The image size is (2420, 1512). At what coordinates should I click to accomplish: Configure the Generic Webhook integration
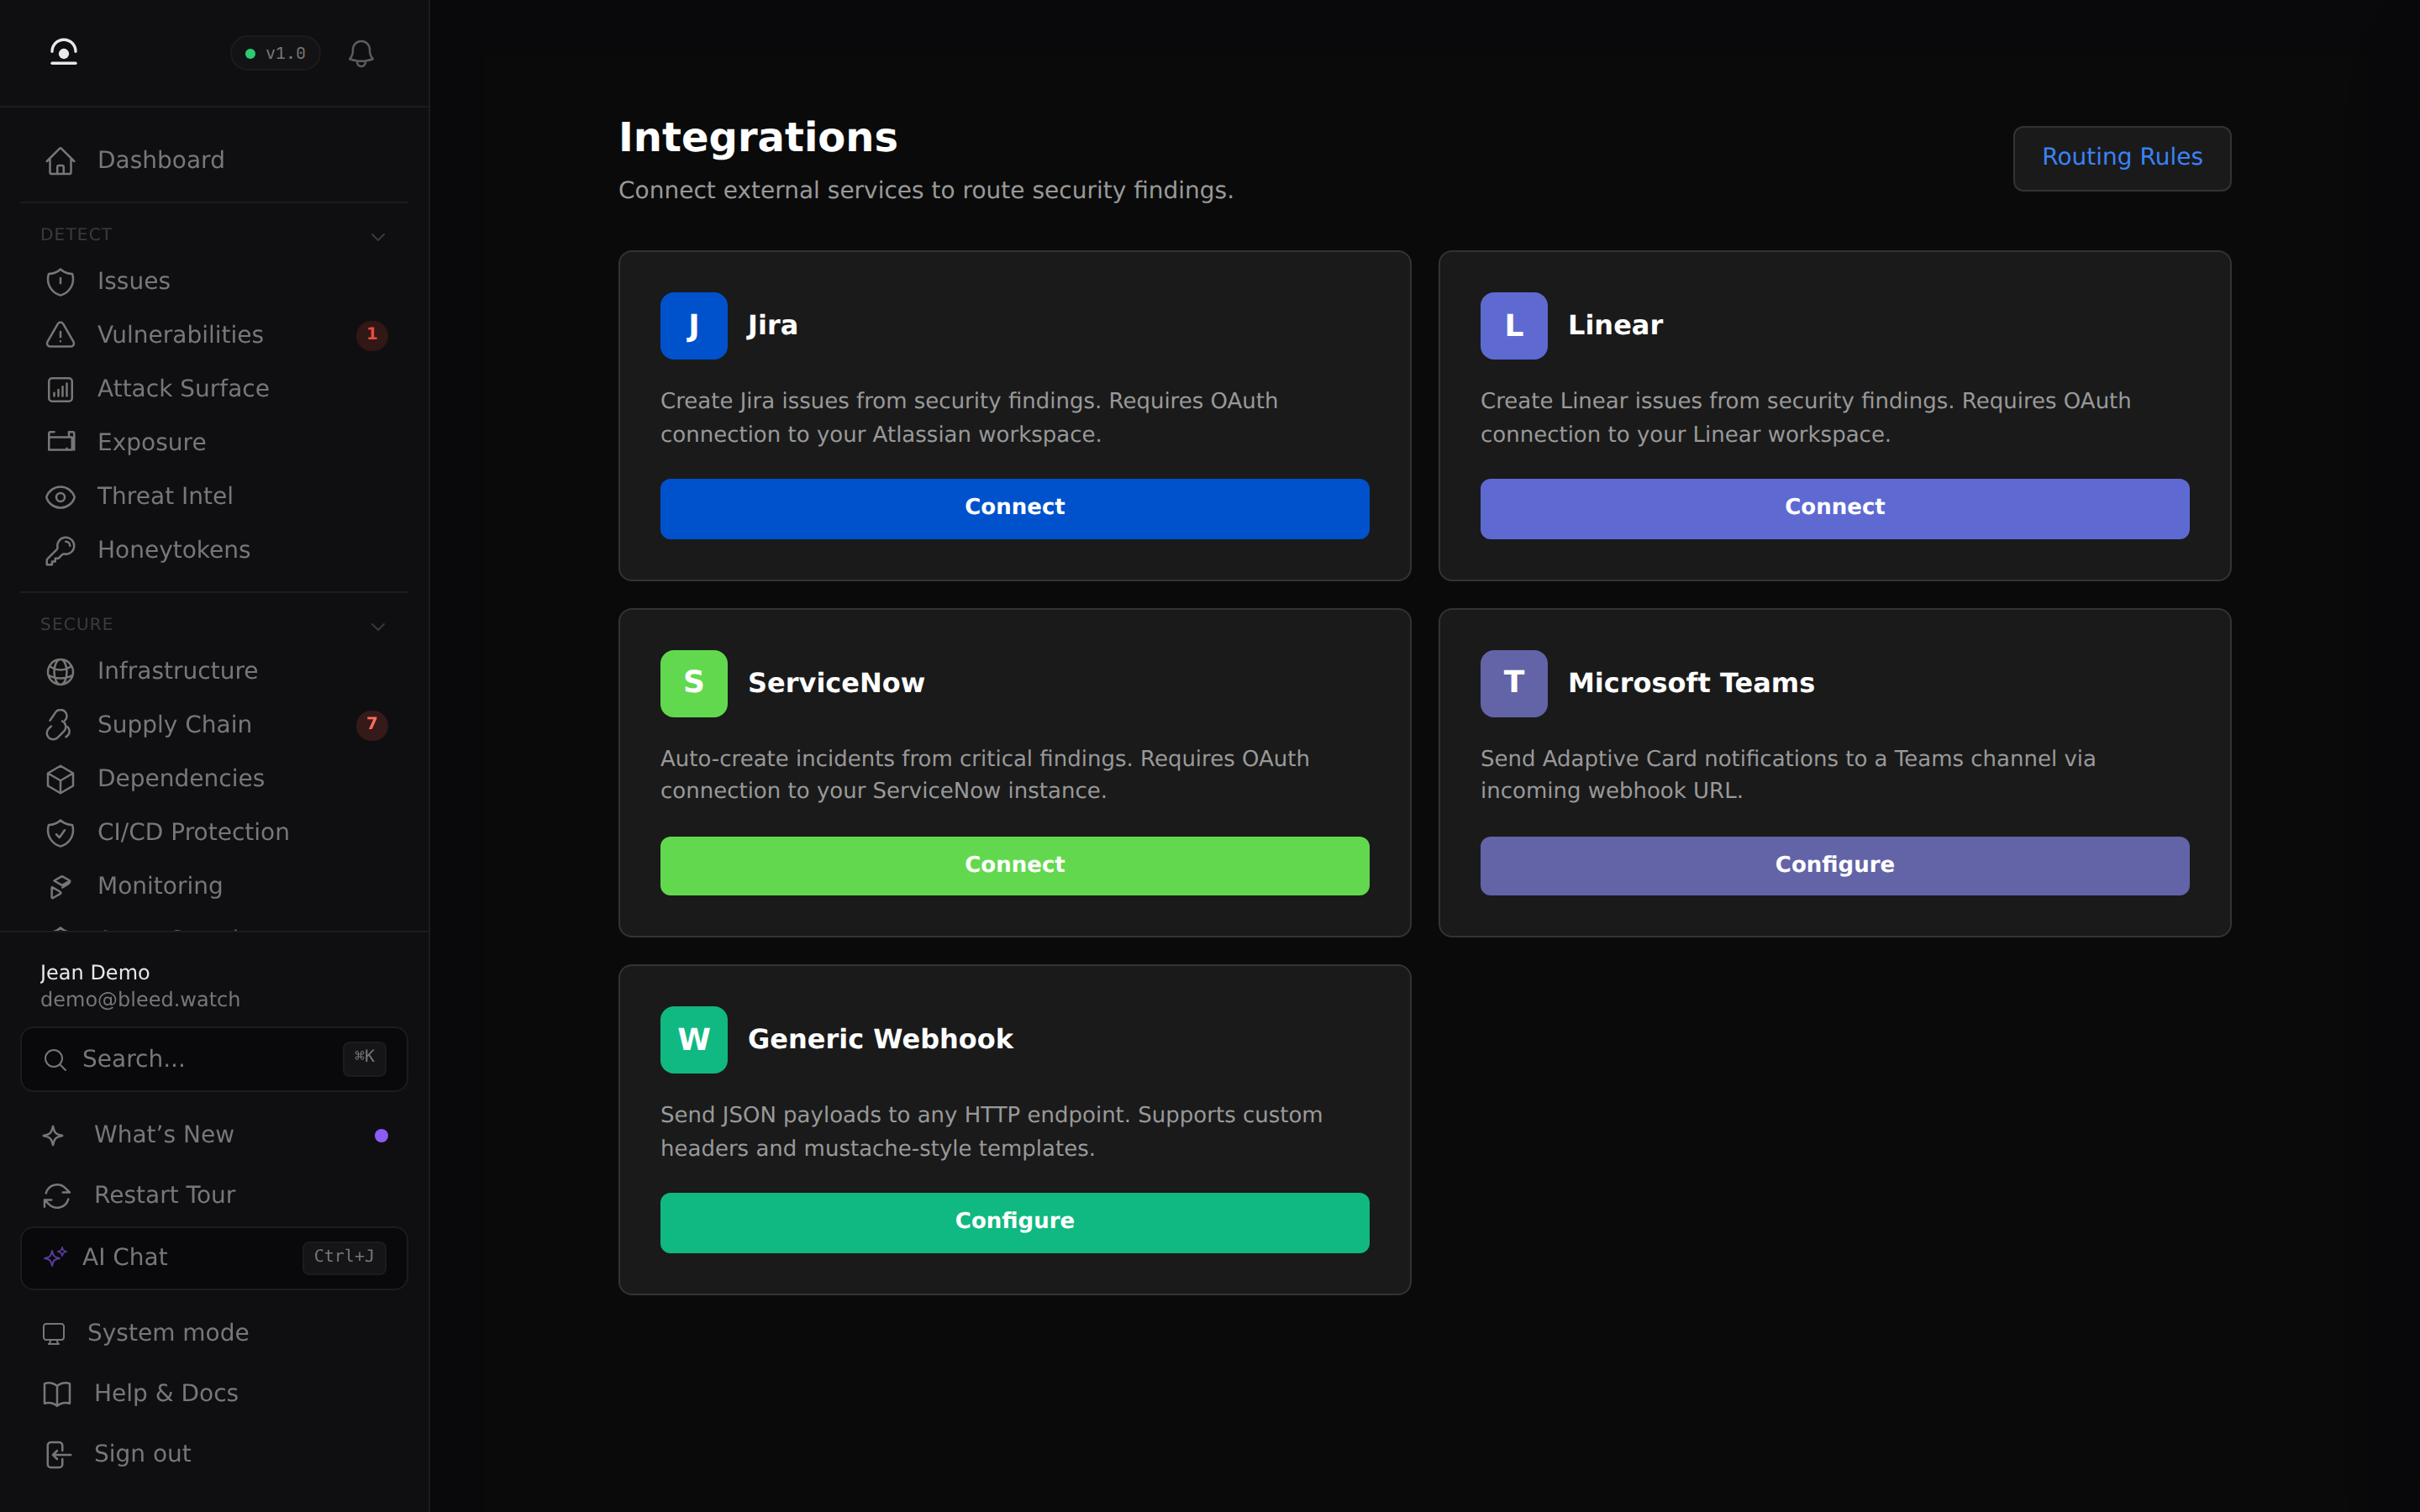(x=1014, y=1222)
